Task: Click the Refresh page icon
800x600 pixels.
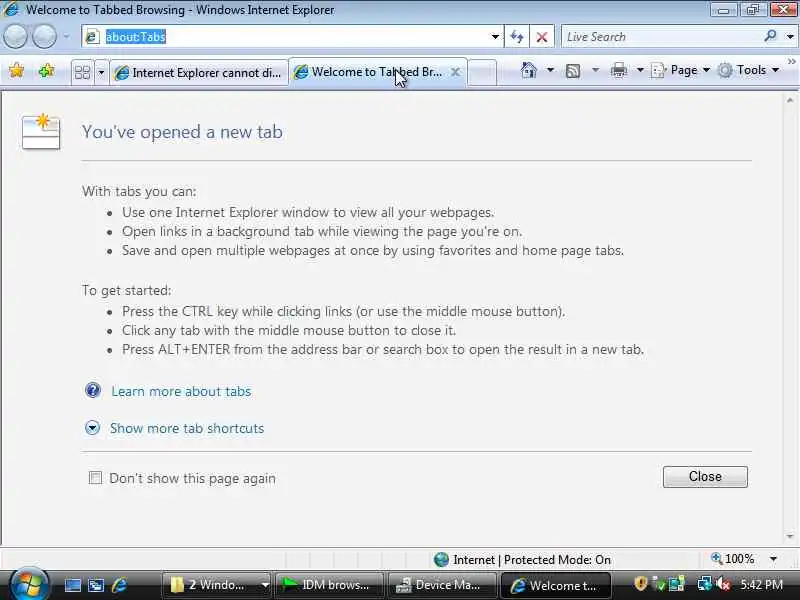Action: [516, 37]
